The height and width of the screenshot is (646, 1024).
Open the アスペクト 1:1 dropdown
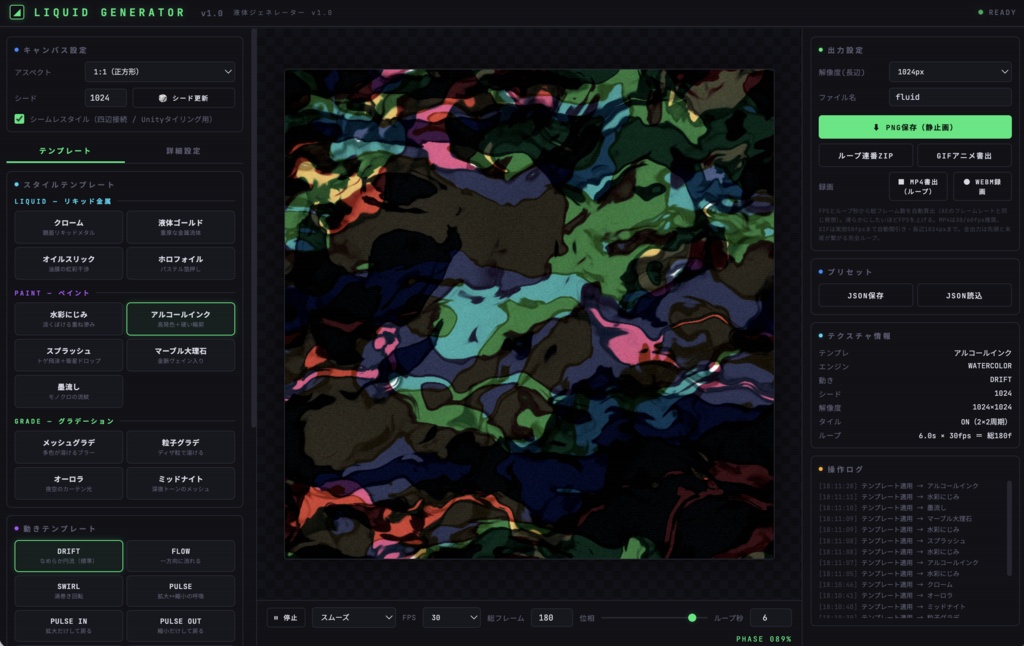pyautogui.click(x=161, y=72)
